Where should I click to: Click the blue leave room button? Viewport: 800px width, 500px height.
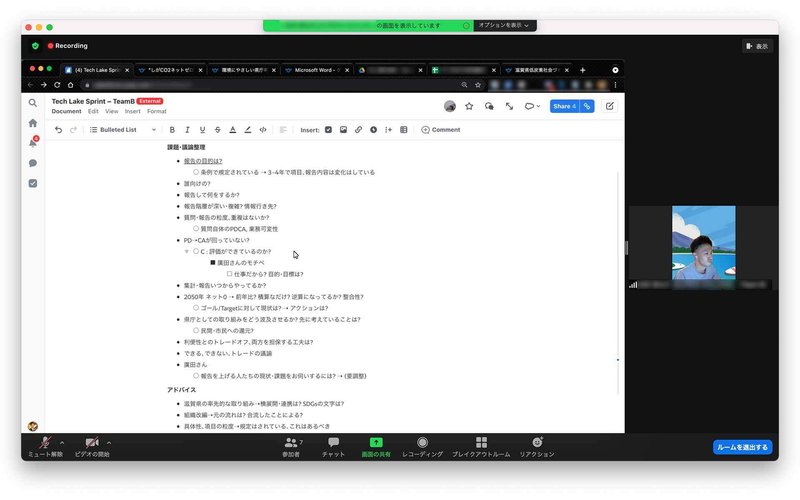click(x=742, y=447)
